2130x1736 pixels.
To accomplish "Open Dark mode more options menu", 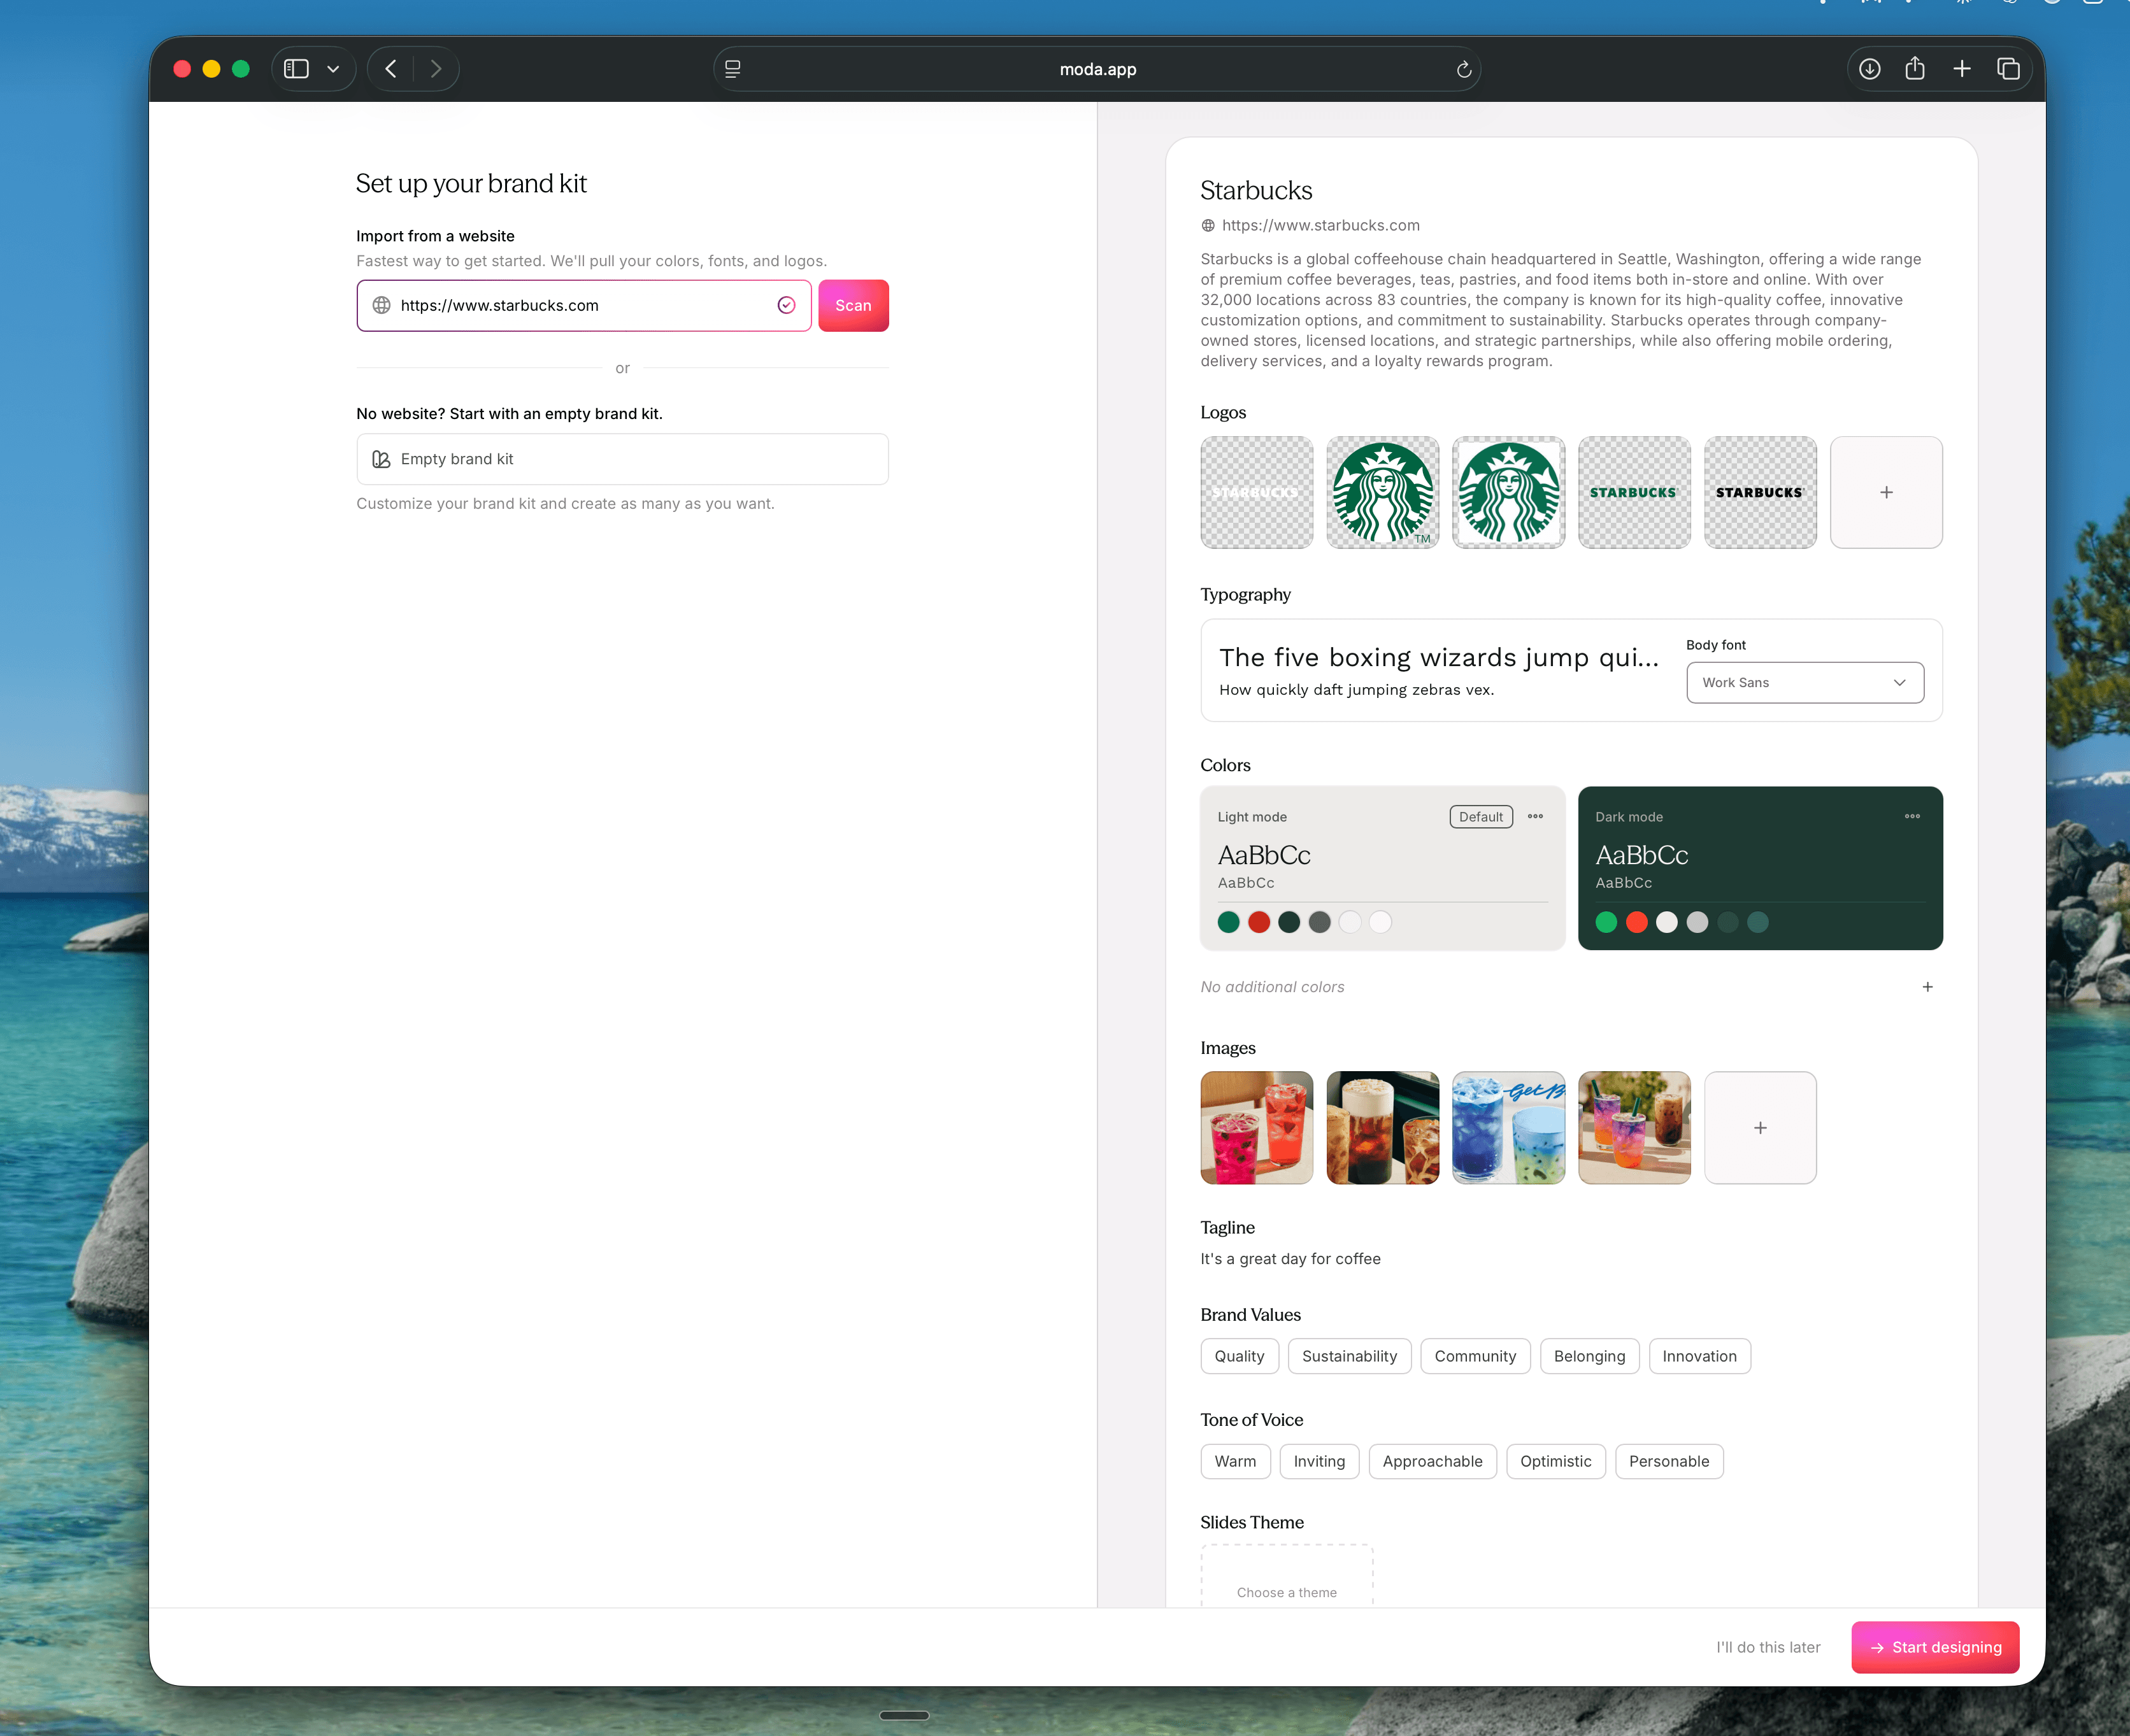I will pos(1912,816).
